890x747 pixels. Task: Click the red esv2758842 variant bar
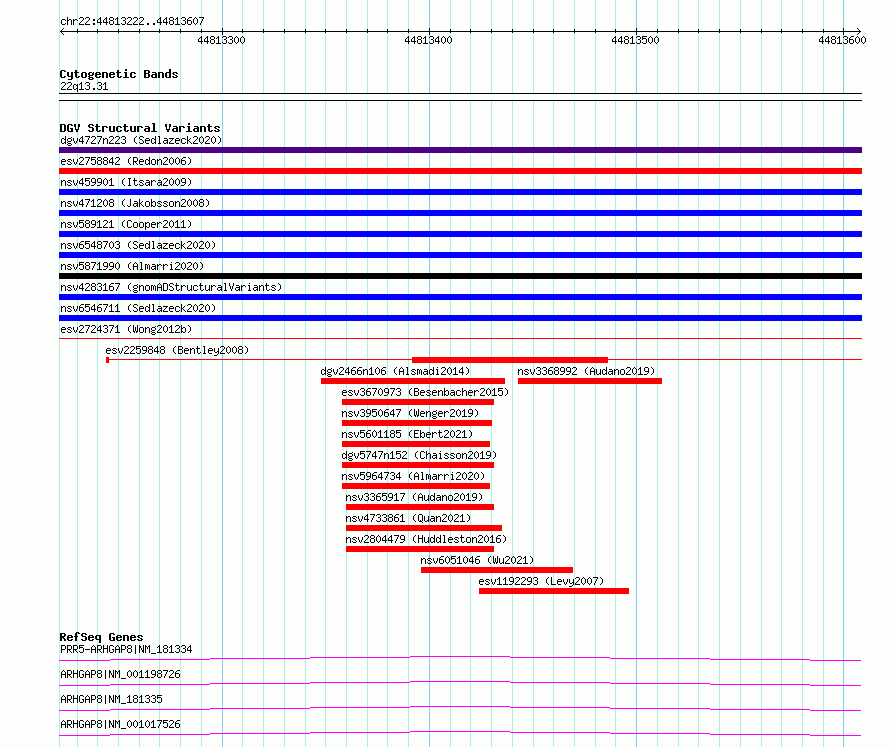point(460,171)
